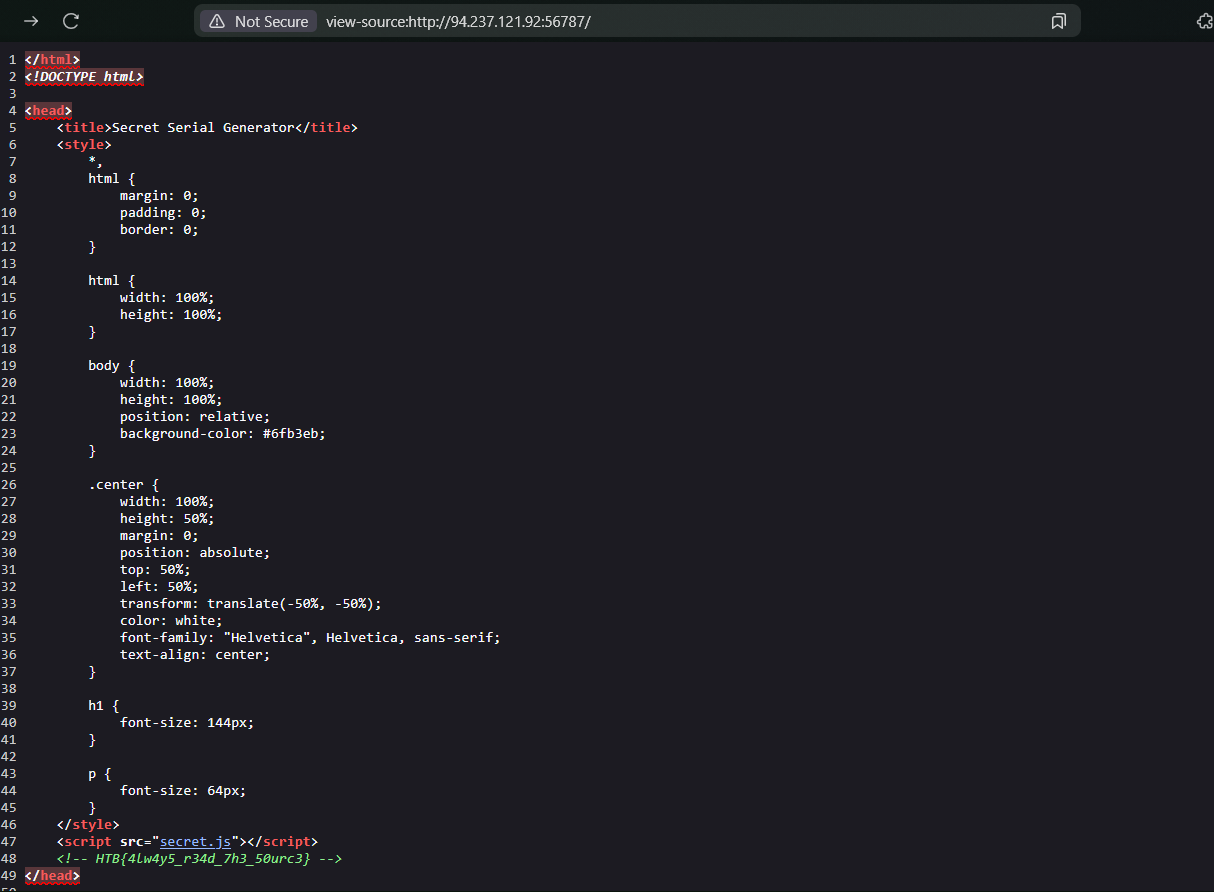This screenshot has height=892, width=1214.
Task: Click the highlighted closing head tag
Action: (52, 876)
